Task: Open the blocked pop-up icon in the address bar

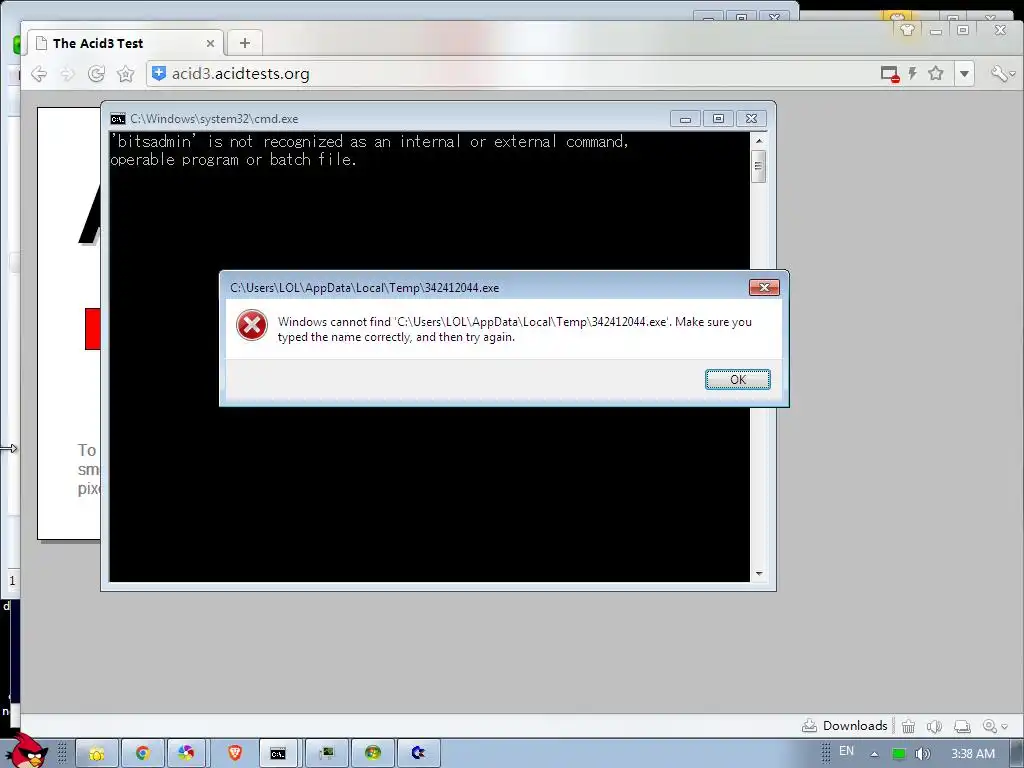Action: click(x=889, y=74)
